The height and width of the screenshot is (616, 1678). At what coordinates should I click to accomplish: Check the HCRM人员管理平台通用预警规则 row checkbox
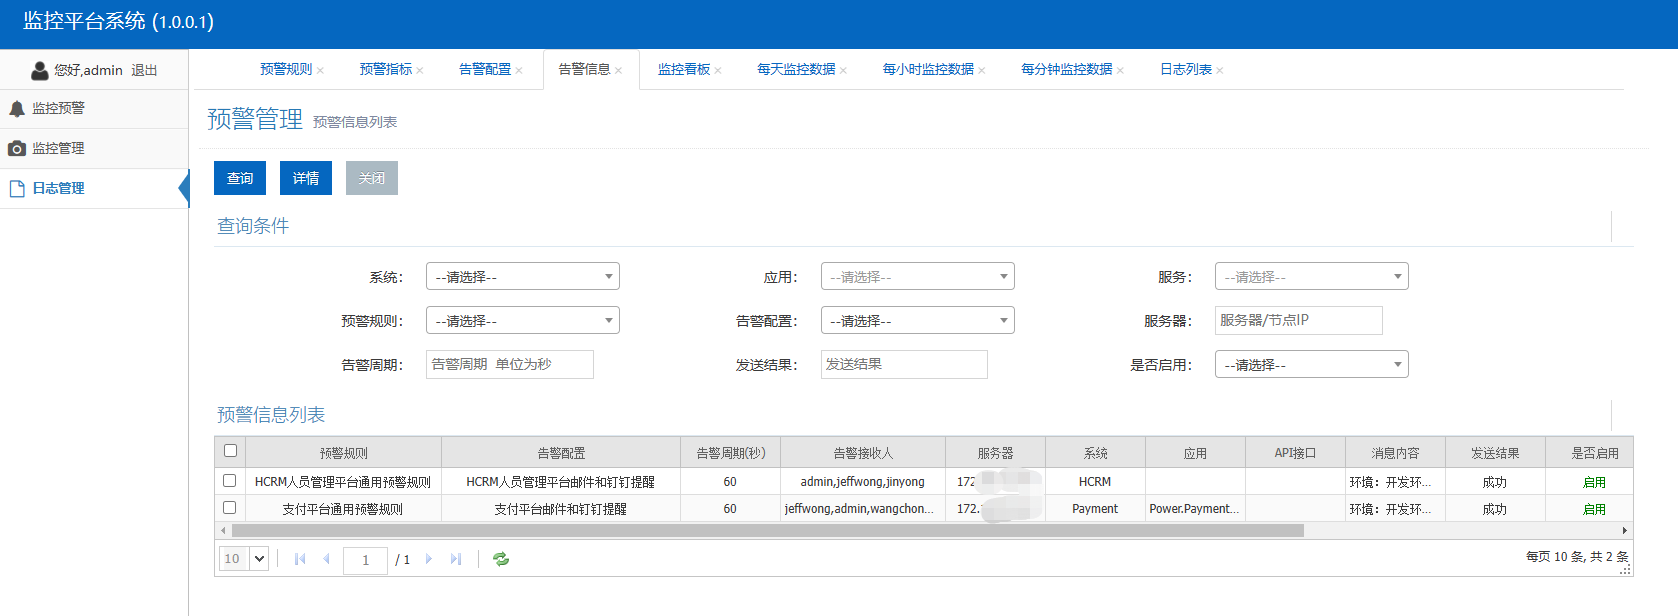tap(230, 481)
